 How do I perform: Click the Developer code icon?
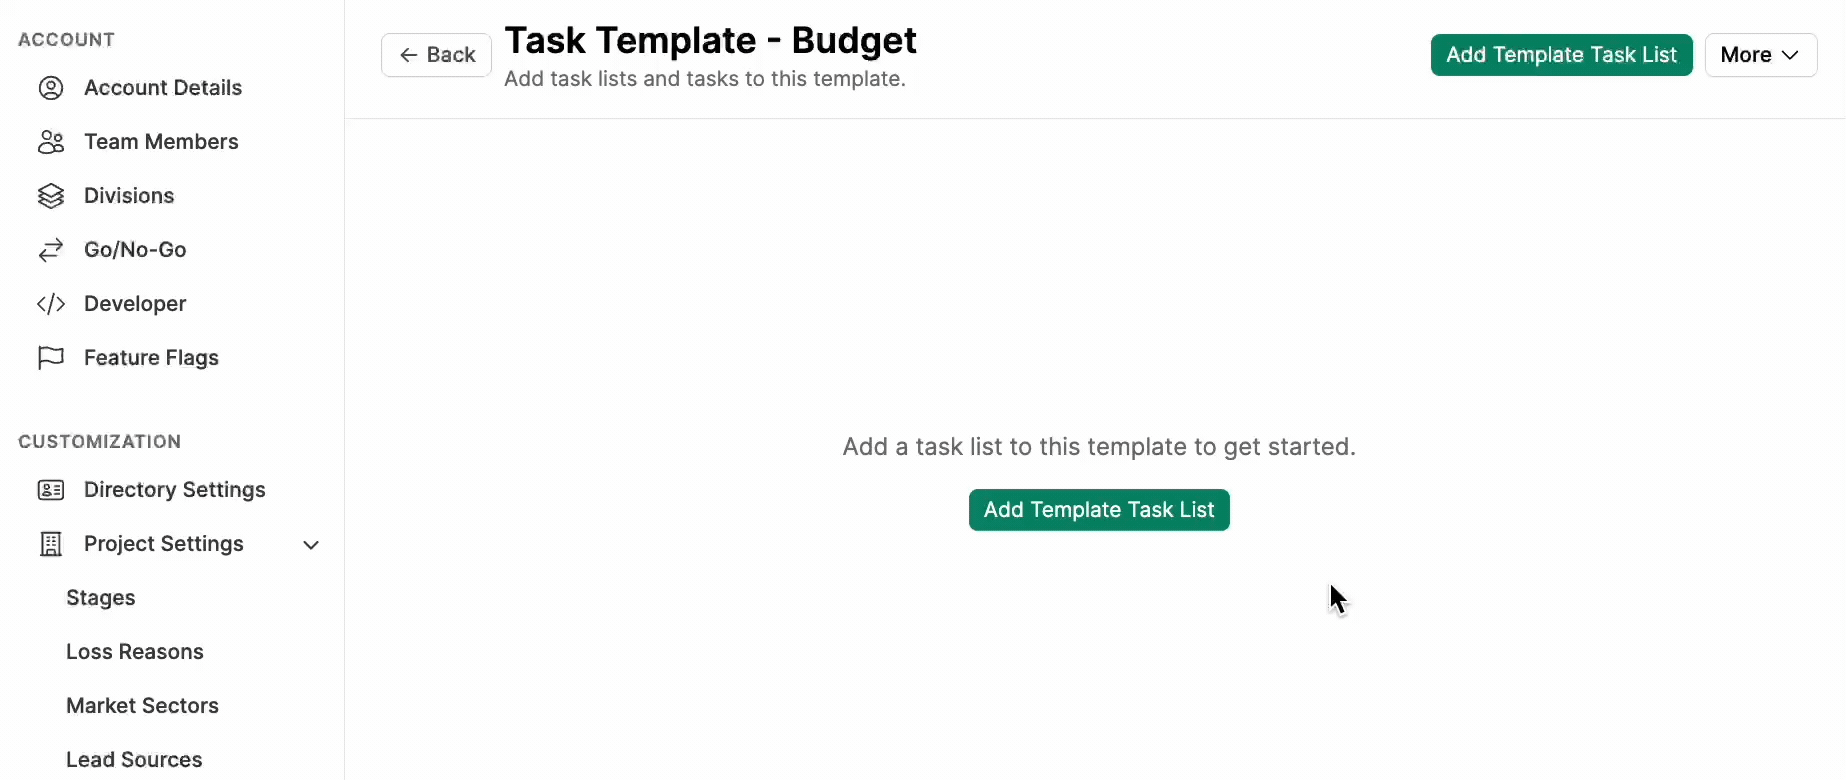click(x=50, y=304)
